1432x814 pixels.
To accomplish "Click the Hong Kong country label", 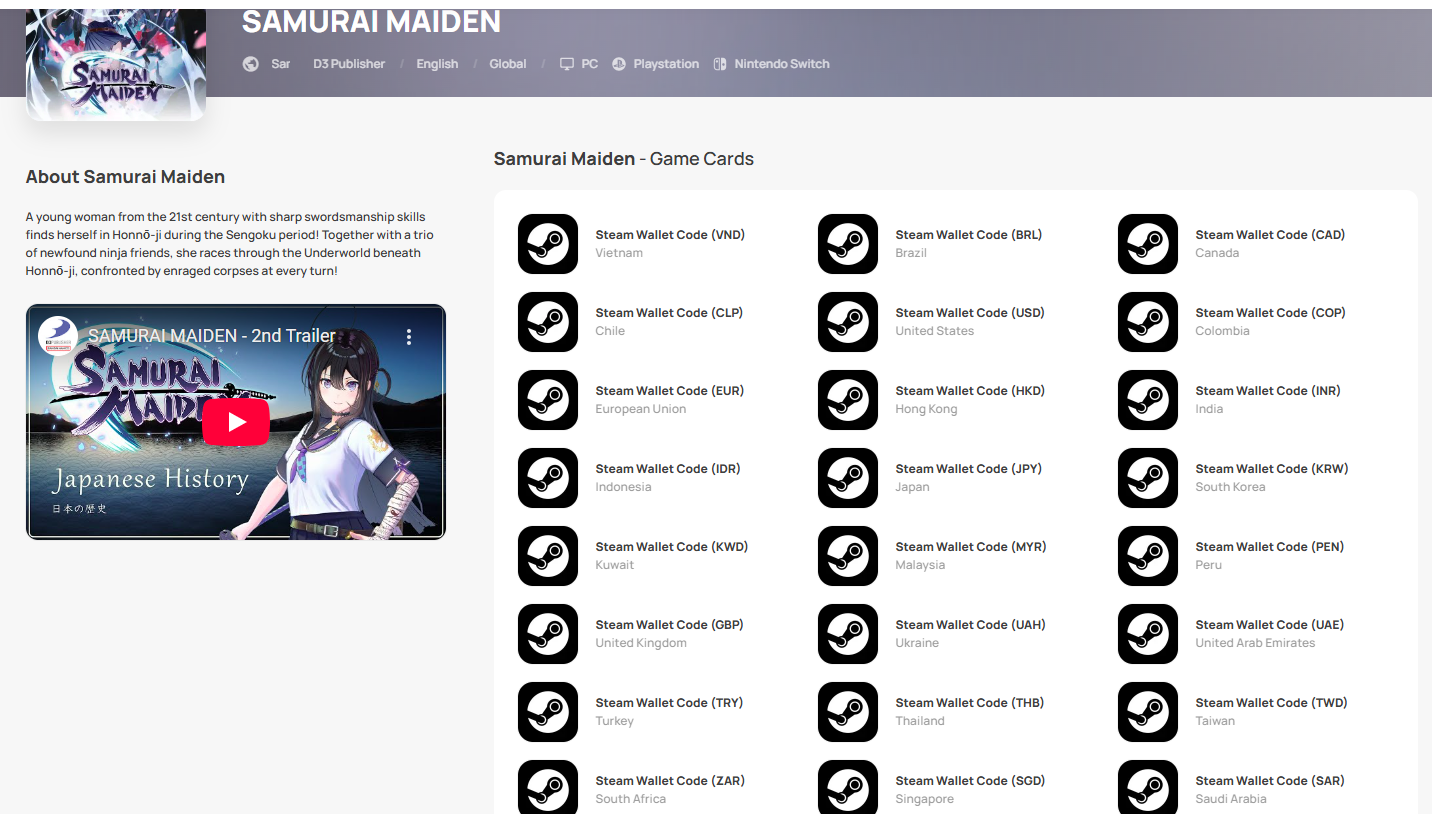I will pos(926,409).
